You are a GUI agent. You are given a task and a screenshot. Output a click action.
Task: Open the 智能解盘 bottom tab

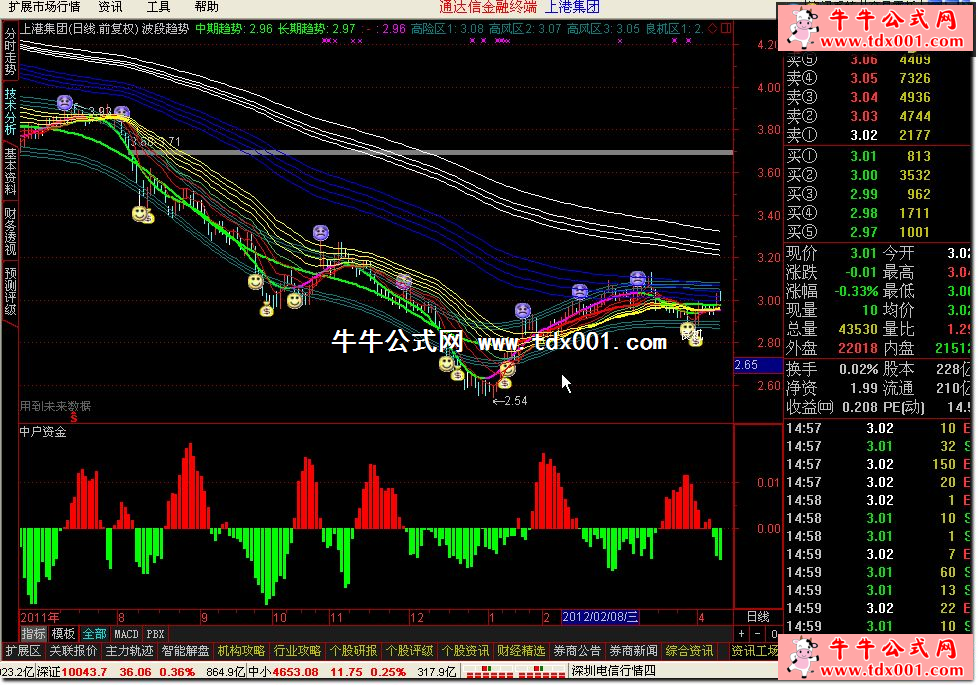point(185,651)
